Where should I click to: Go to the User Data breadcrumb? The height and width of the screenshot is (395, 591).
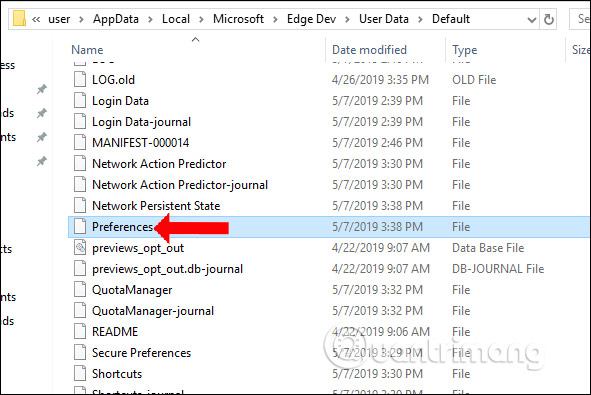pyautogui.click(x=384, y=19)
